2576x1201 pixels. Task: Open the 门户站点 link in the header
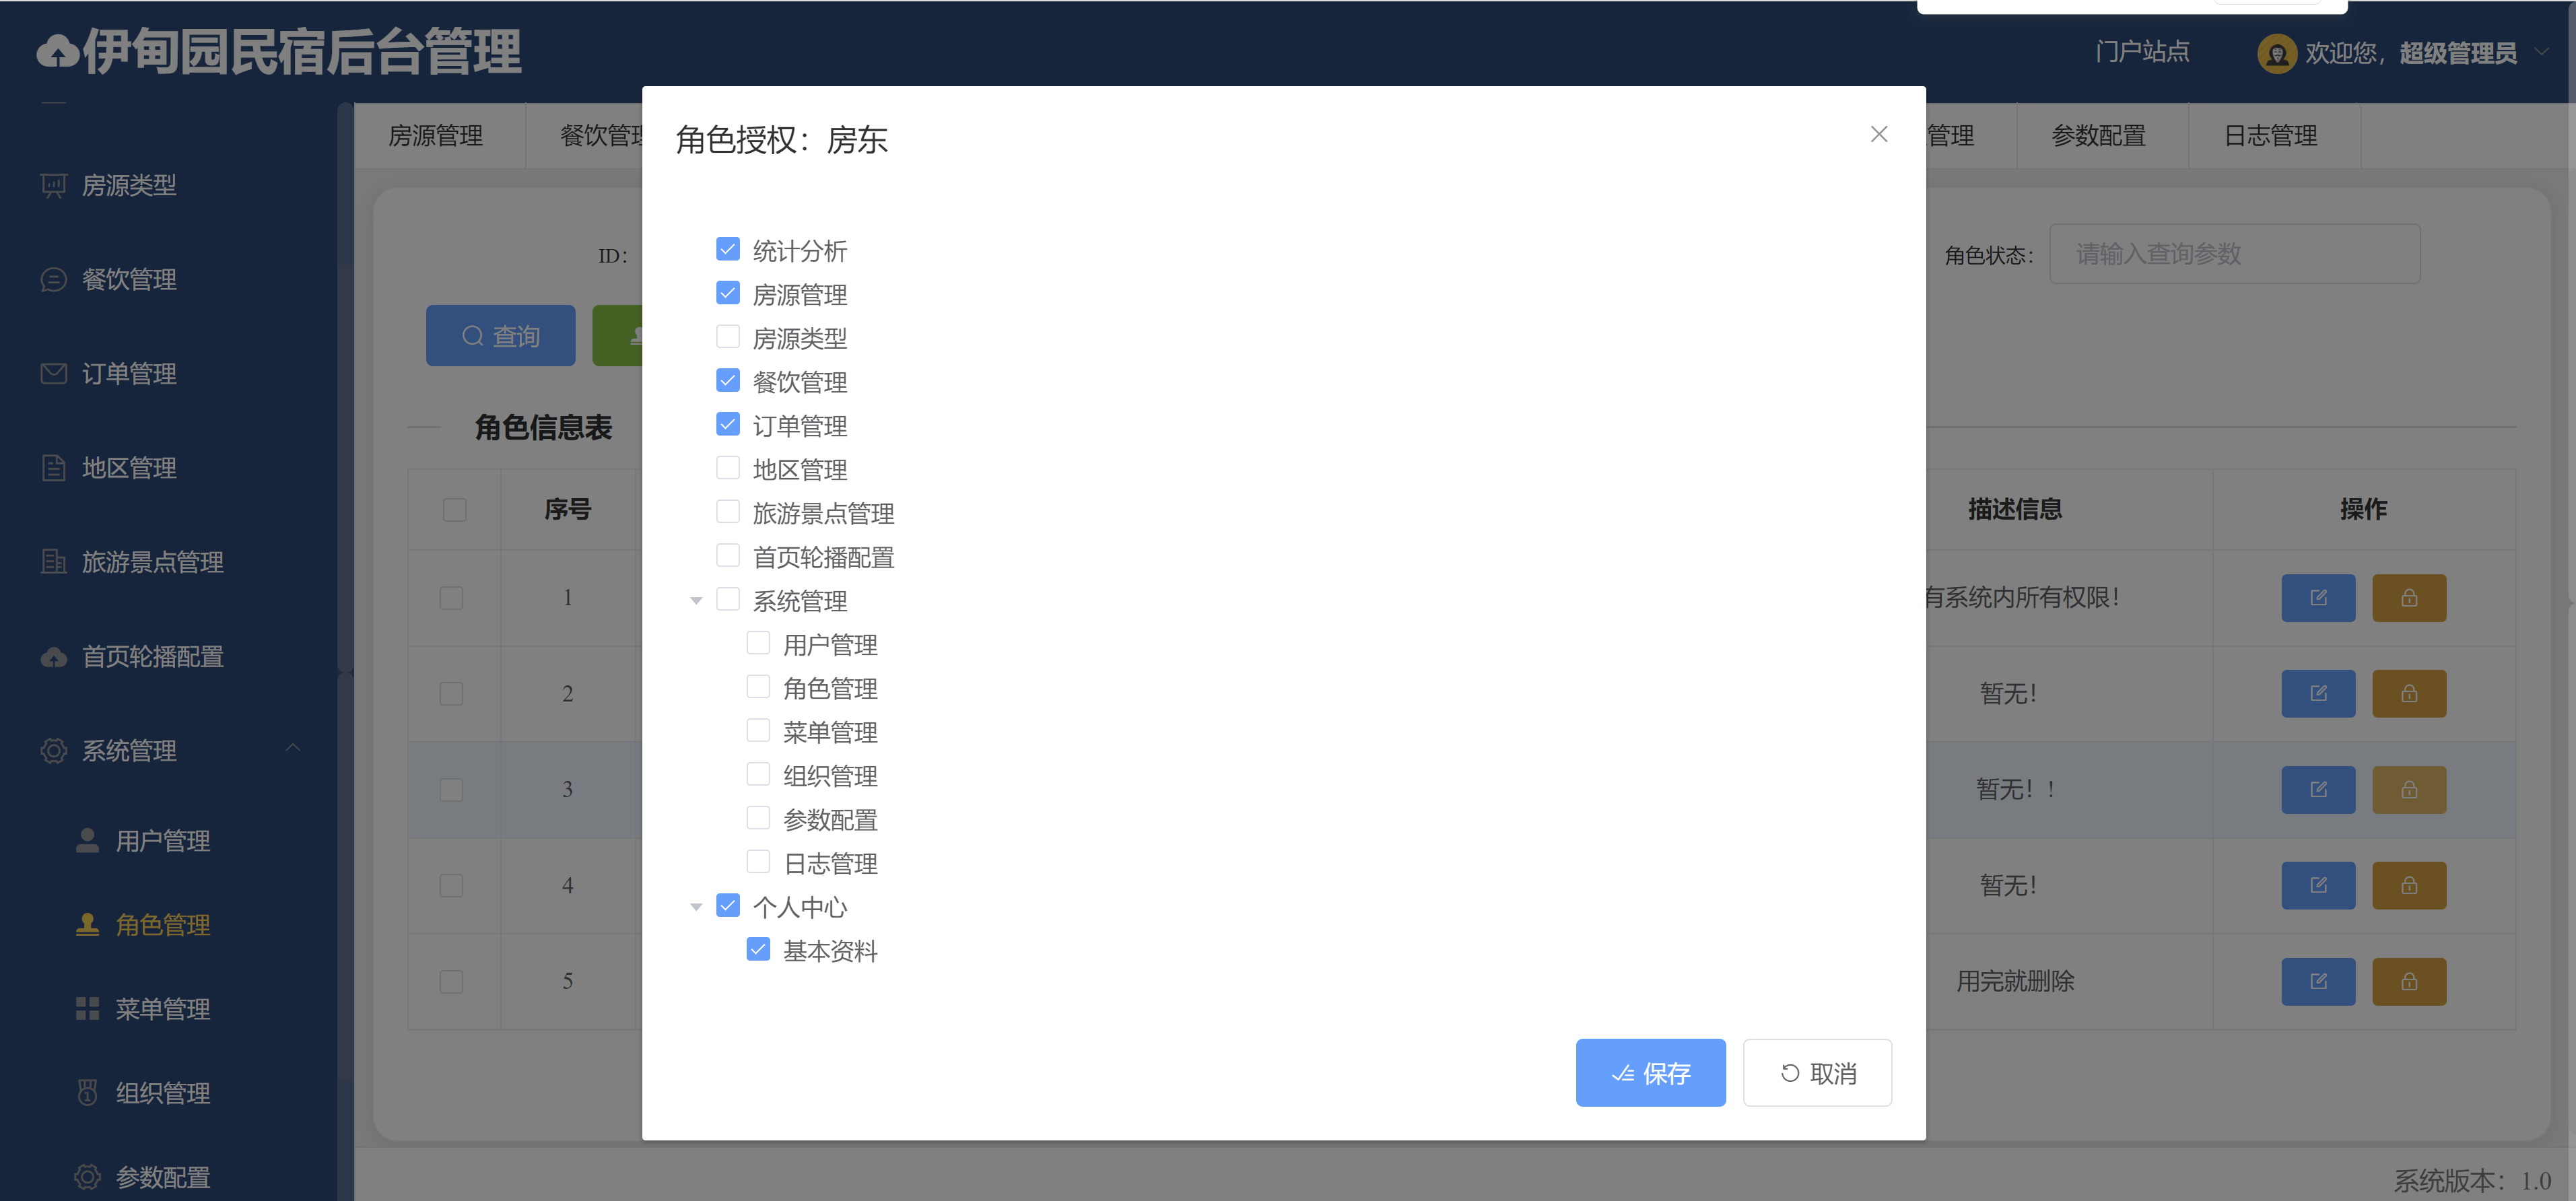click(x=2142, y=51)
